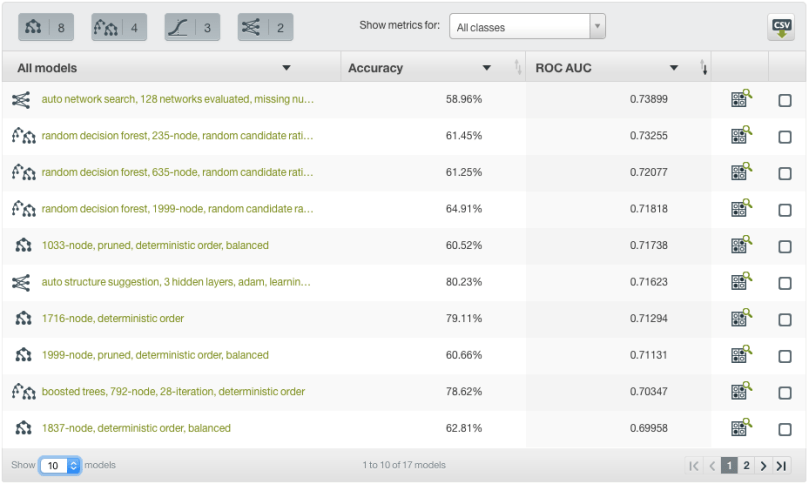The image size is (809, 484).
Task: Open the Accuracy column dropdown
Action: tap(487, 68)
